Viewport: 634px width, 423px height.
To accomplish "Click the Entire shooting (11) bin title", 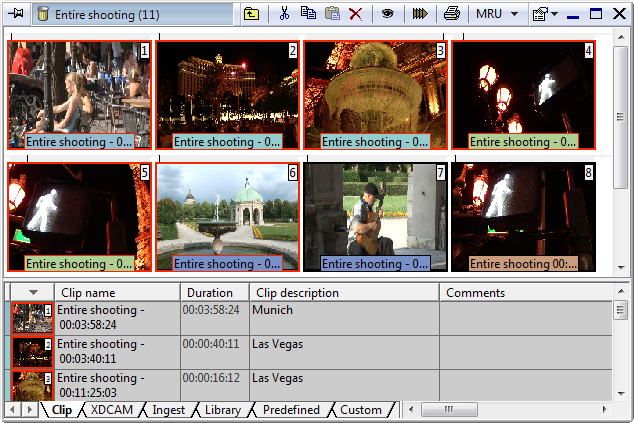I will (x=107, y=15).
